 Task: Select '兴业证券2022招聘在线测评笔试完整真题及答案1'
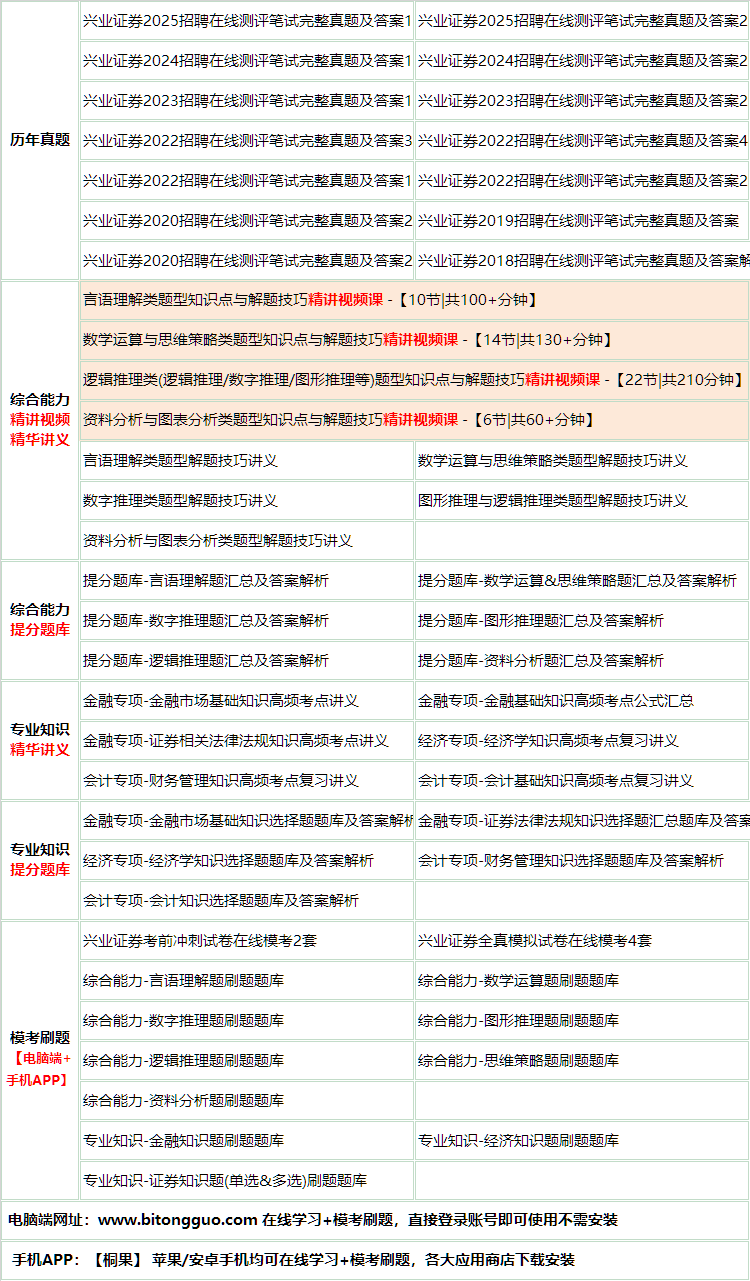click(247, 181)
